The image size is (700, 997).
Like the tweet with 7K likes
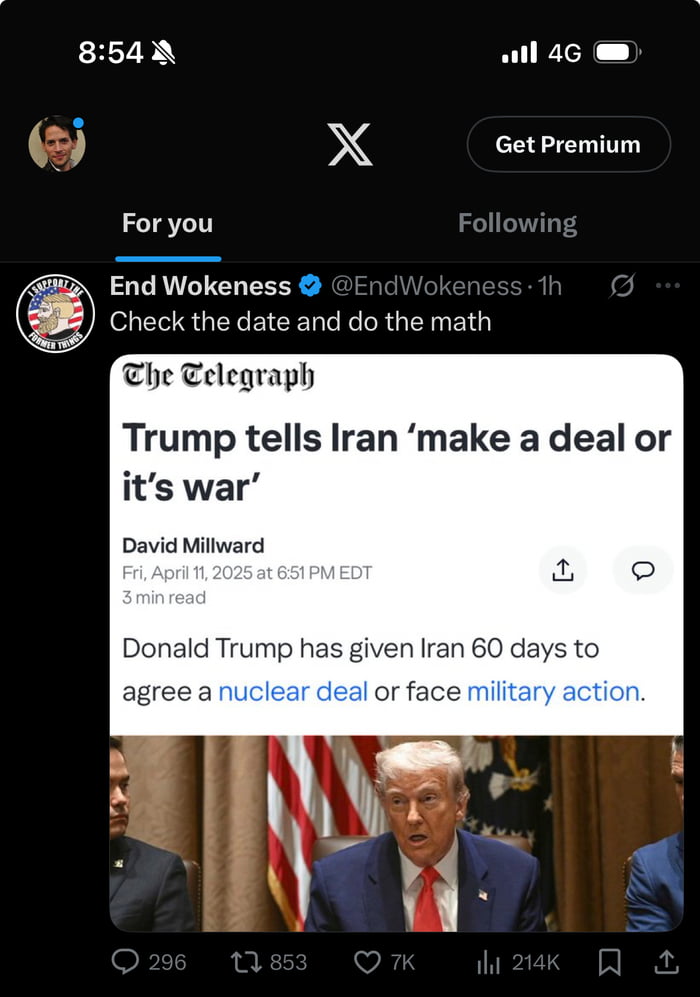point(367,962)
